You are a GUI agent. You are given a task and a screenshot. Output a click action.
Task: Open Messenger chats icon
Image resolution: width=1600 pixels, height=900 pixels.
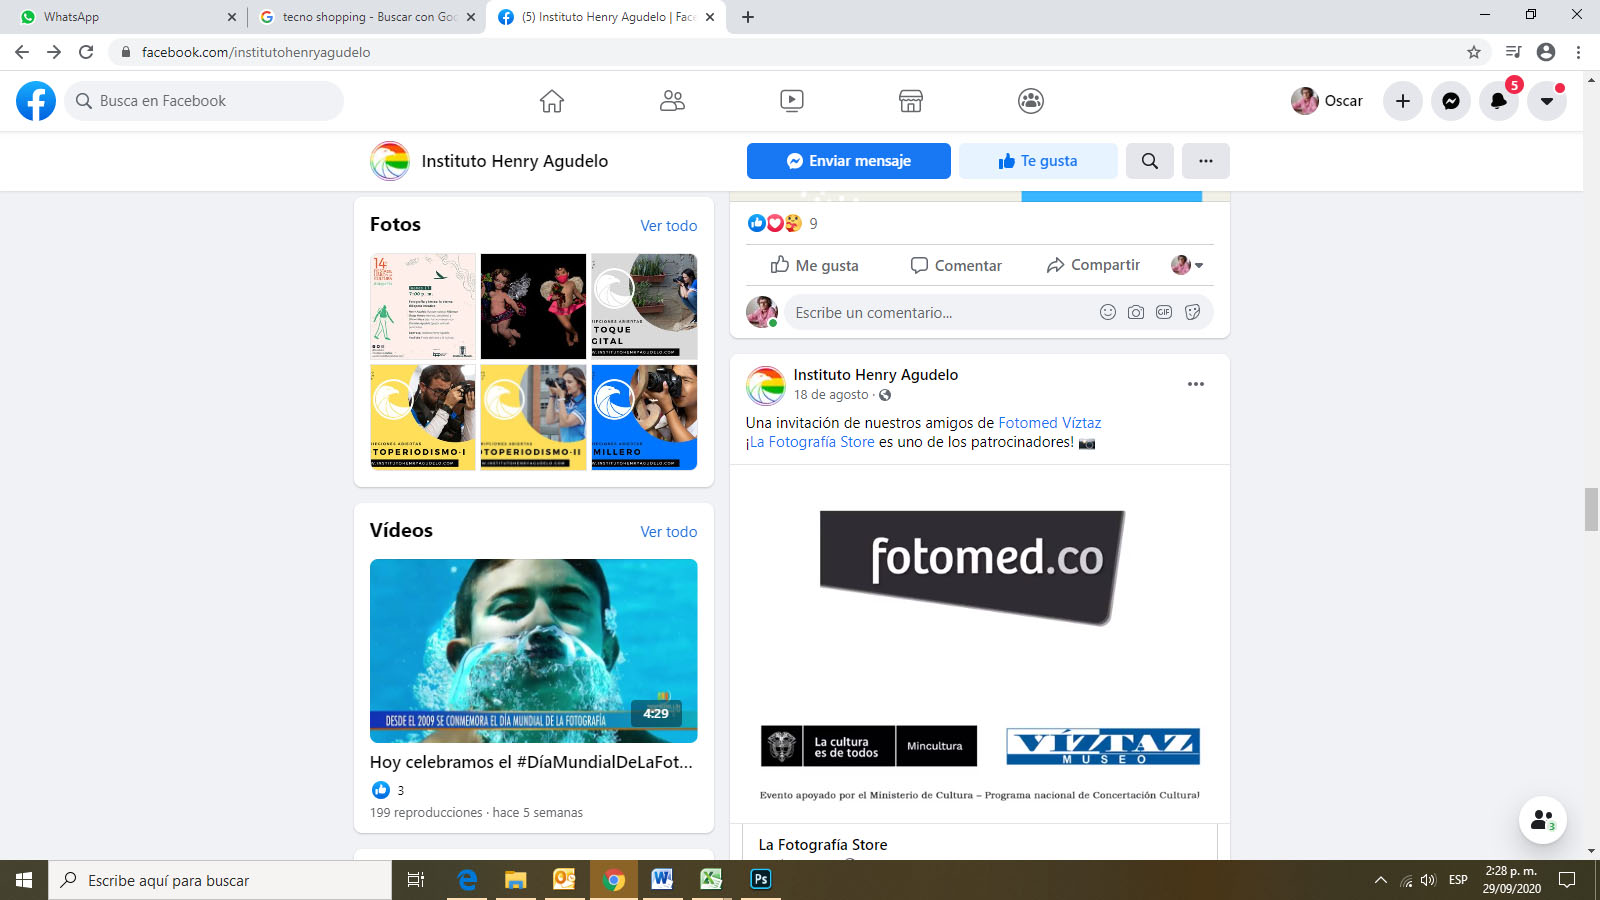[x=1450, y=101]
